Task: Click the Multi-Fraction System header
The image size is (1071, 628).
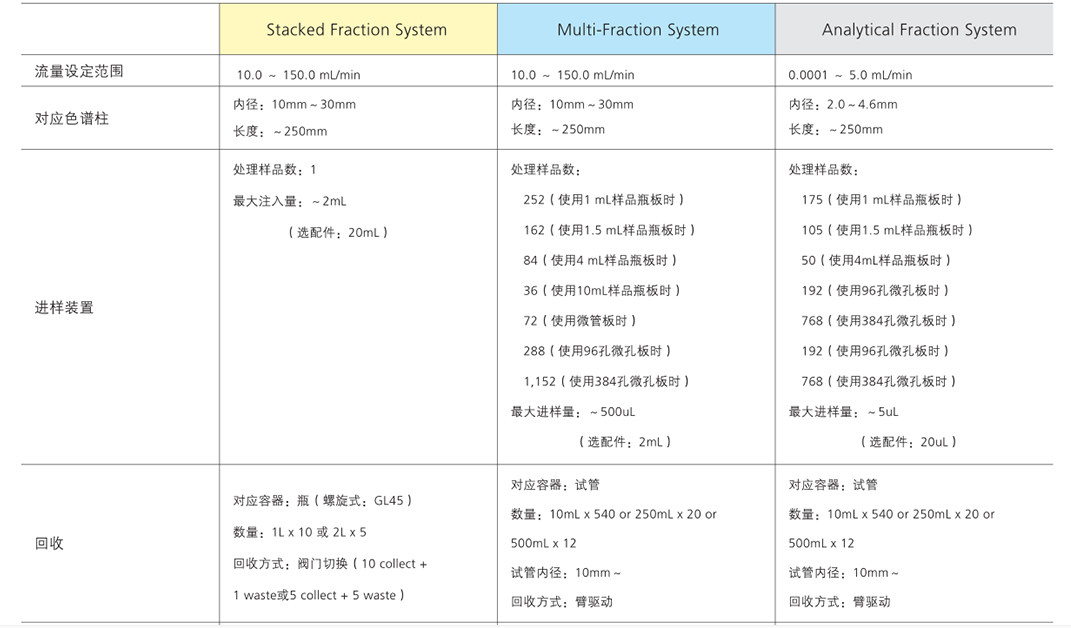Action: click(638, 29)
